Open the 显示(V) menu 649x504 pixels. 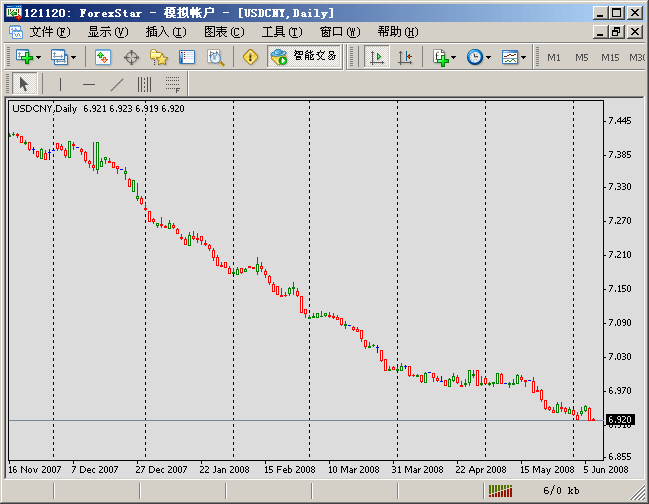pyautogui.click(x=108, y=32)
